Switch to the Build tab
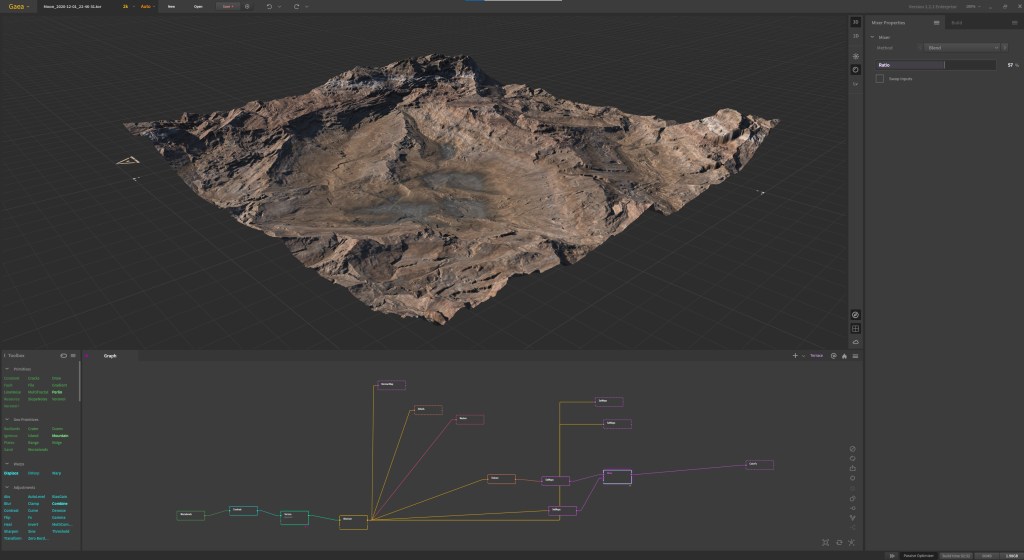Viewport: 1024px width, 560px height. [x=957, y=22]
